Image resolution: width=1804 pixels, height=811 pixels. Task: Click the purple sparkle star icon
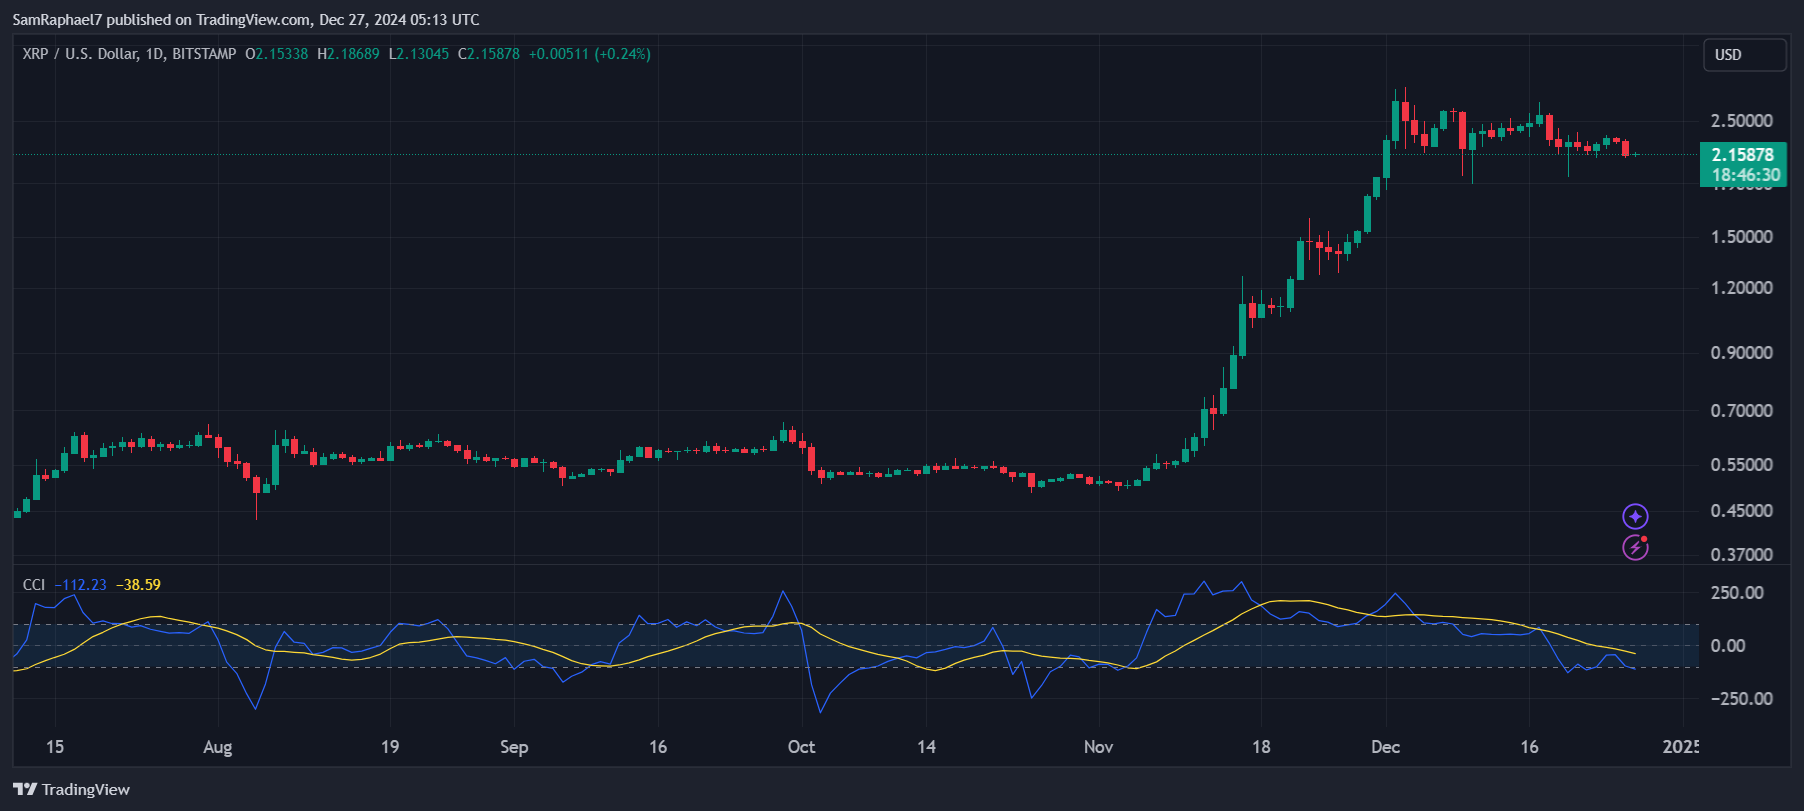1635,516
